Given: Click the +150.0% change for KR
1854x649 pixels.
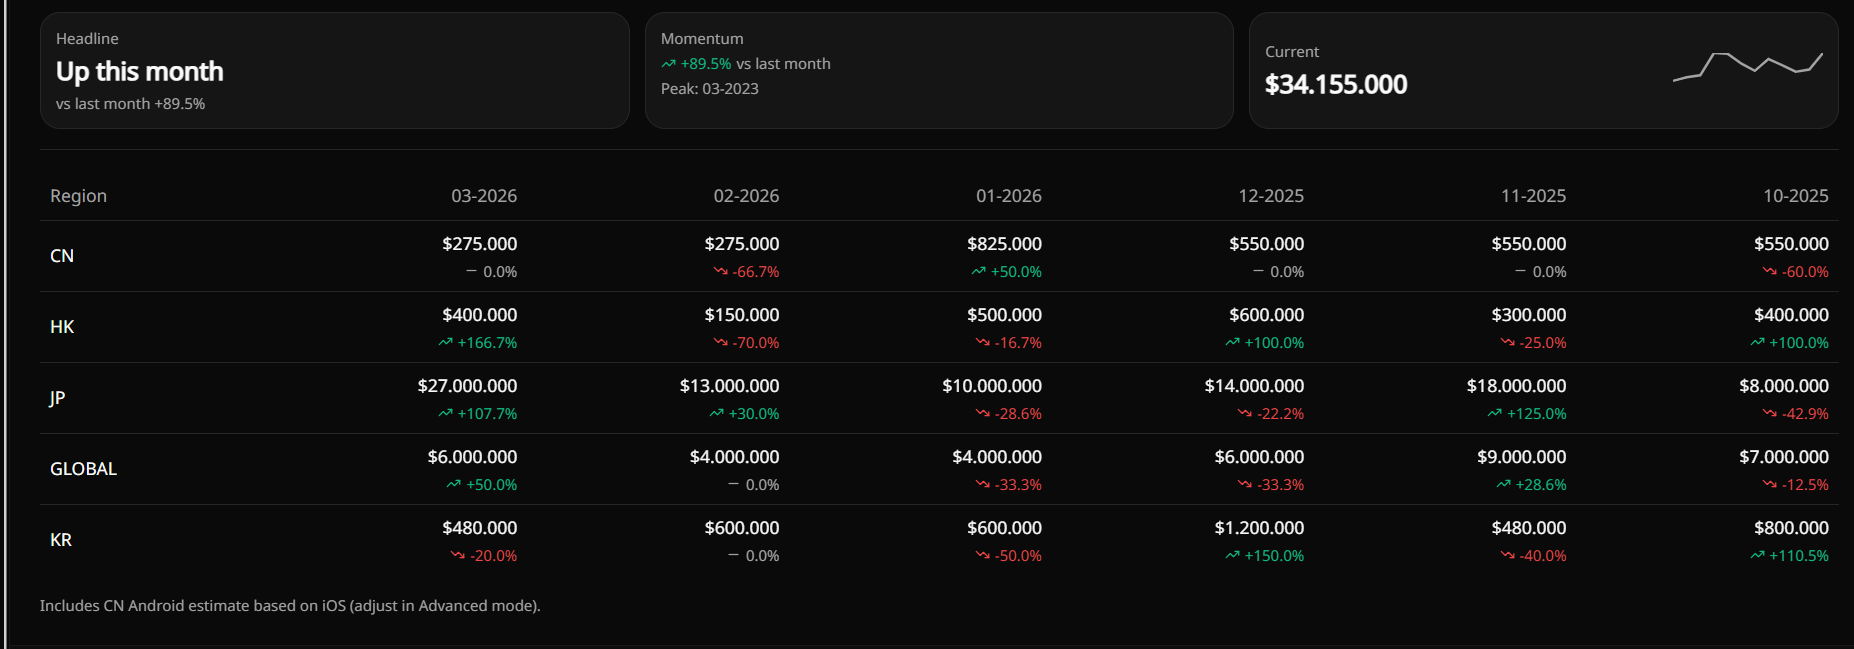Looking at the screenshot, I should (1274, 556).
